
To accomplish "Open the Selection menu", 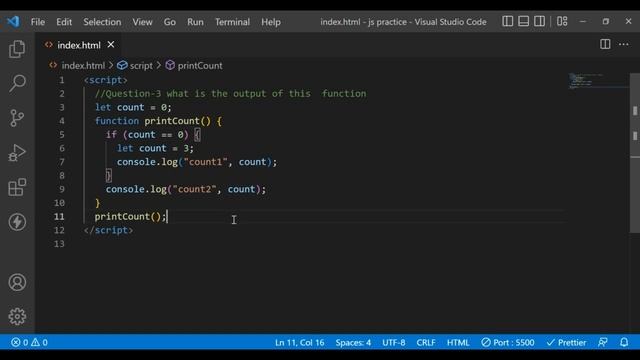I will click(x=102, y=22).
